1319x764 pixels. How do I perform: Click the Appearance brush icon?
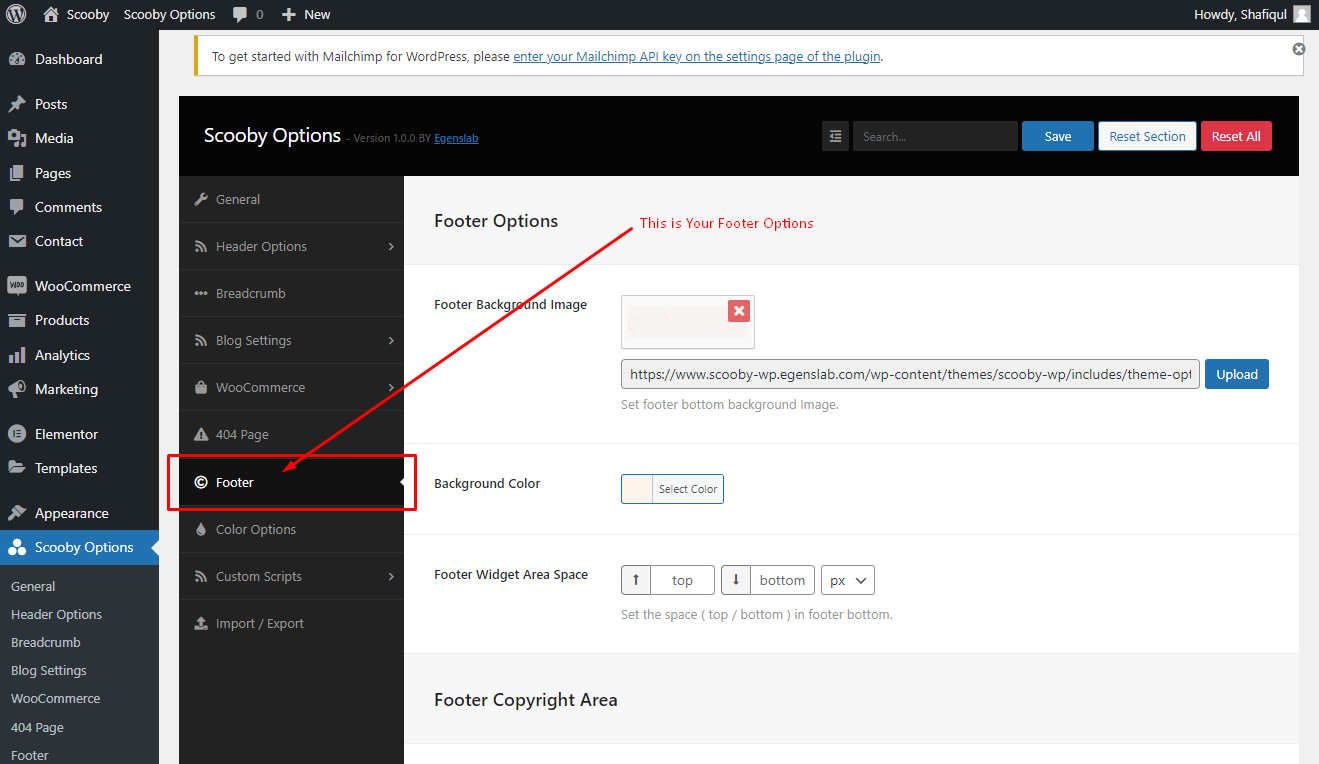[x=17, y=513]
